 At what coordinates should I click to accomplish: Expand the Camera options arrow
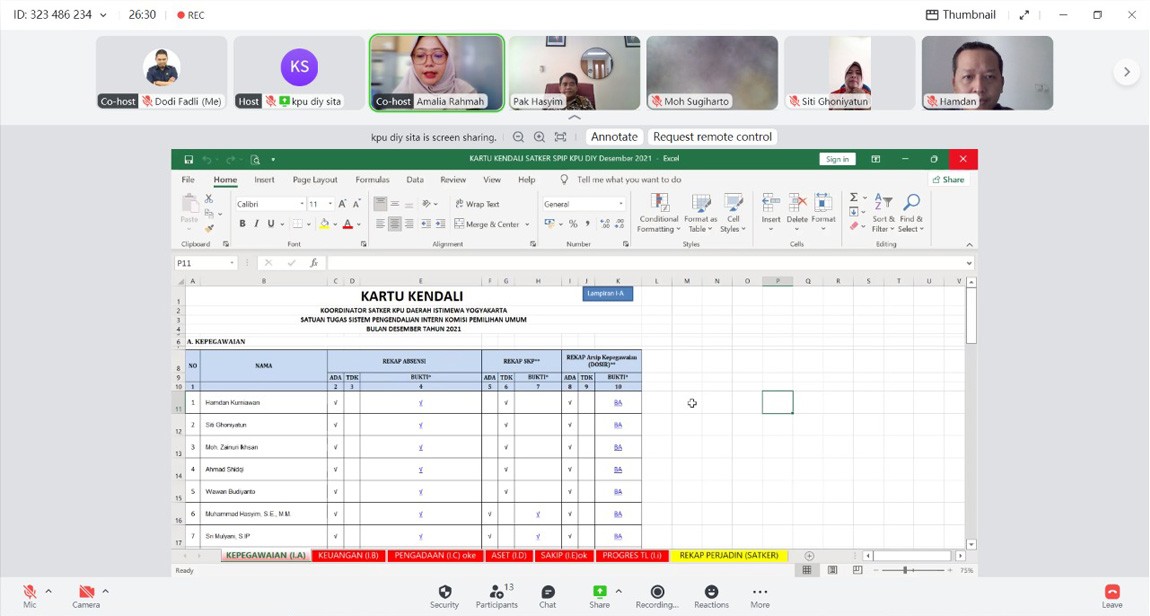pyautogui.click(x=105, y=591)
